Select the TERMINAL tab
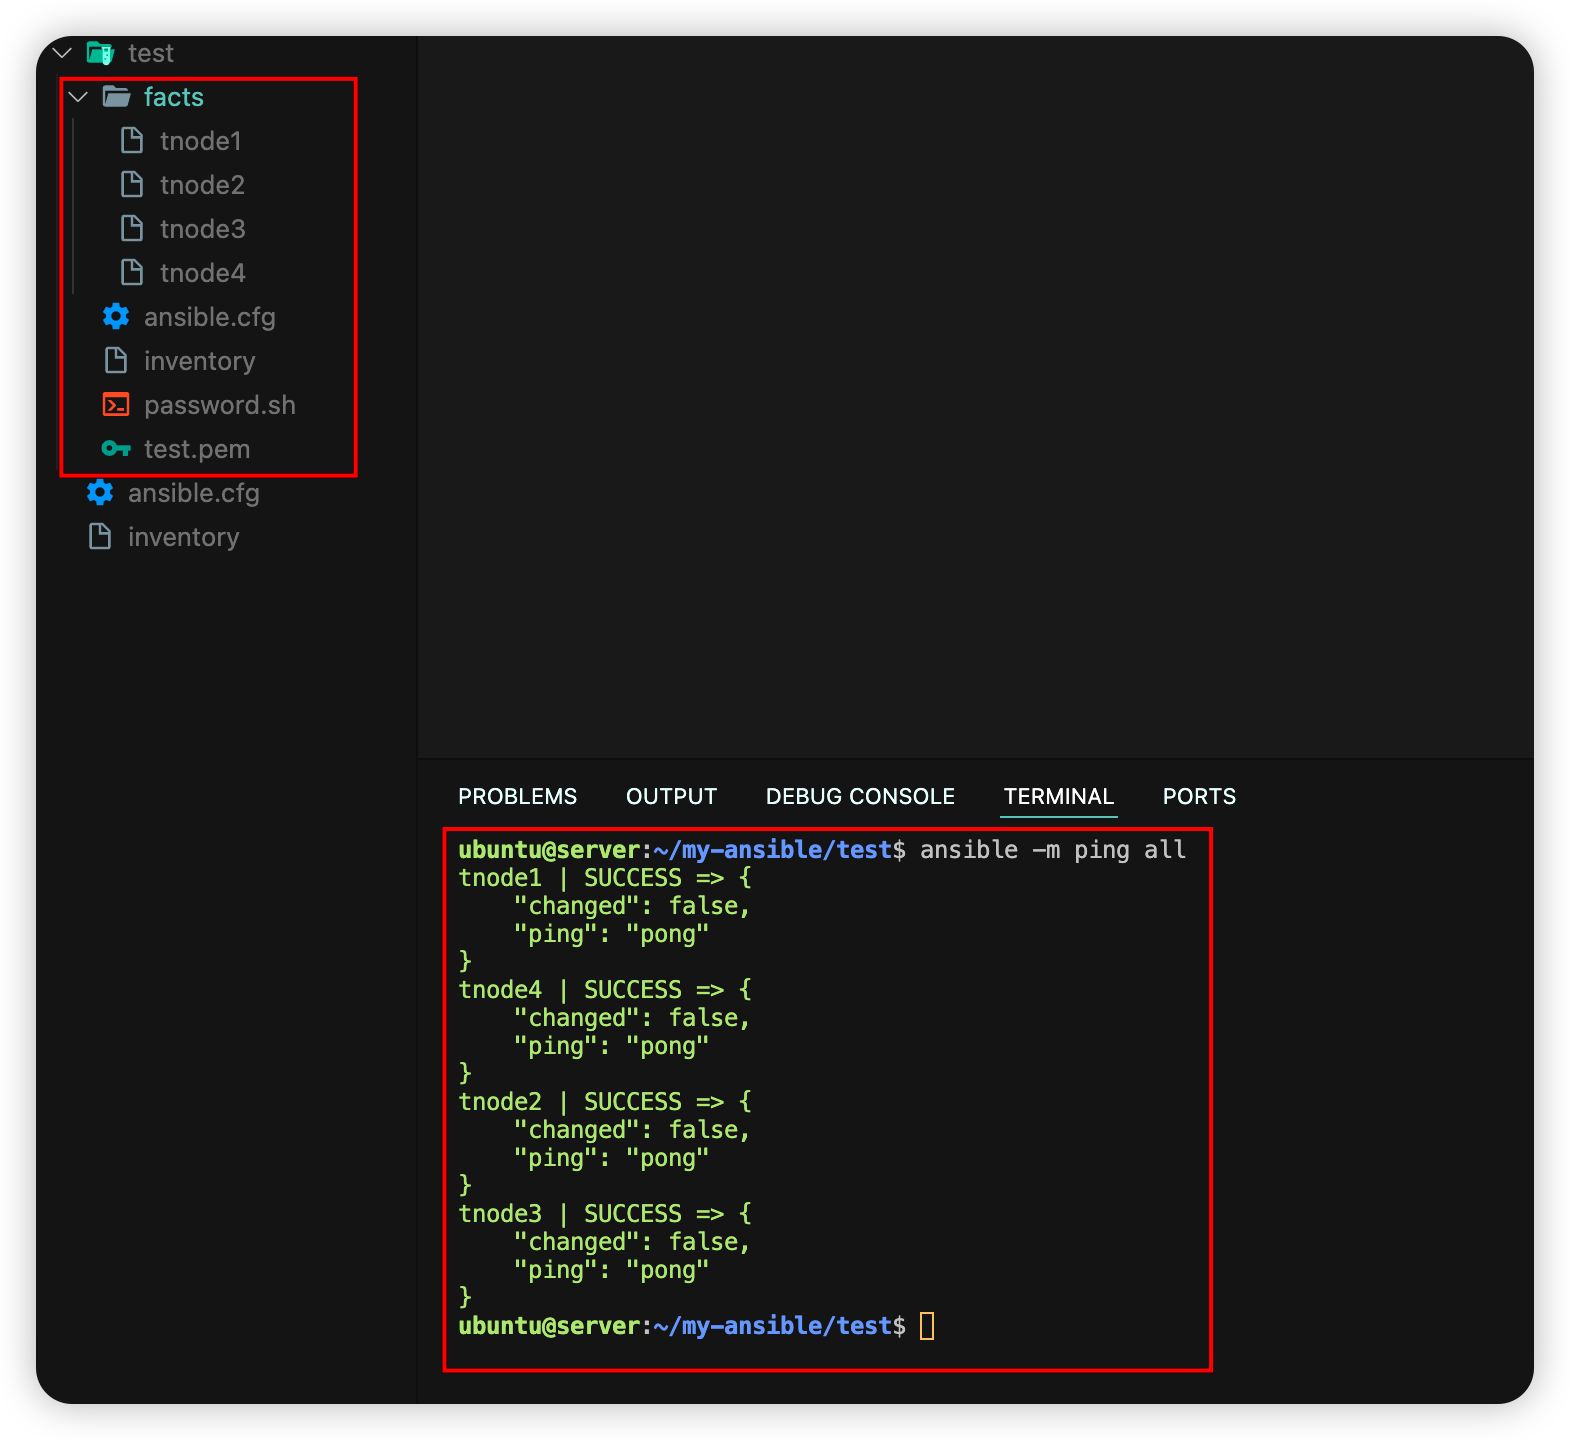The width and height of the screenshot is (1570, 1440). tap(1058, 796)
